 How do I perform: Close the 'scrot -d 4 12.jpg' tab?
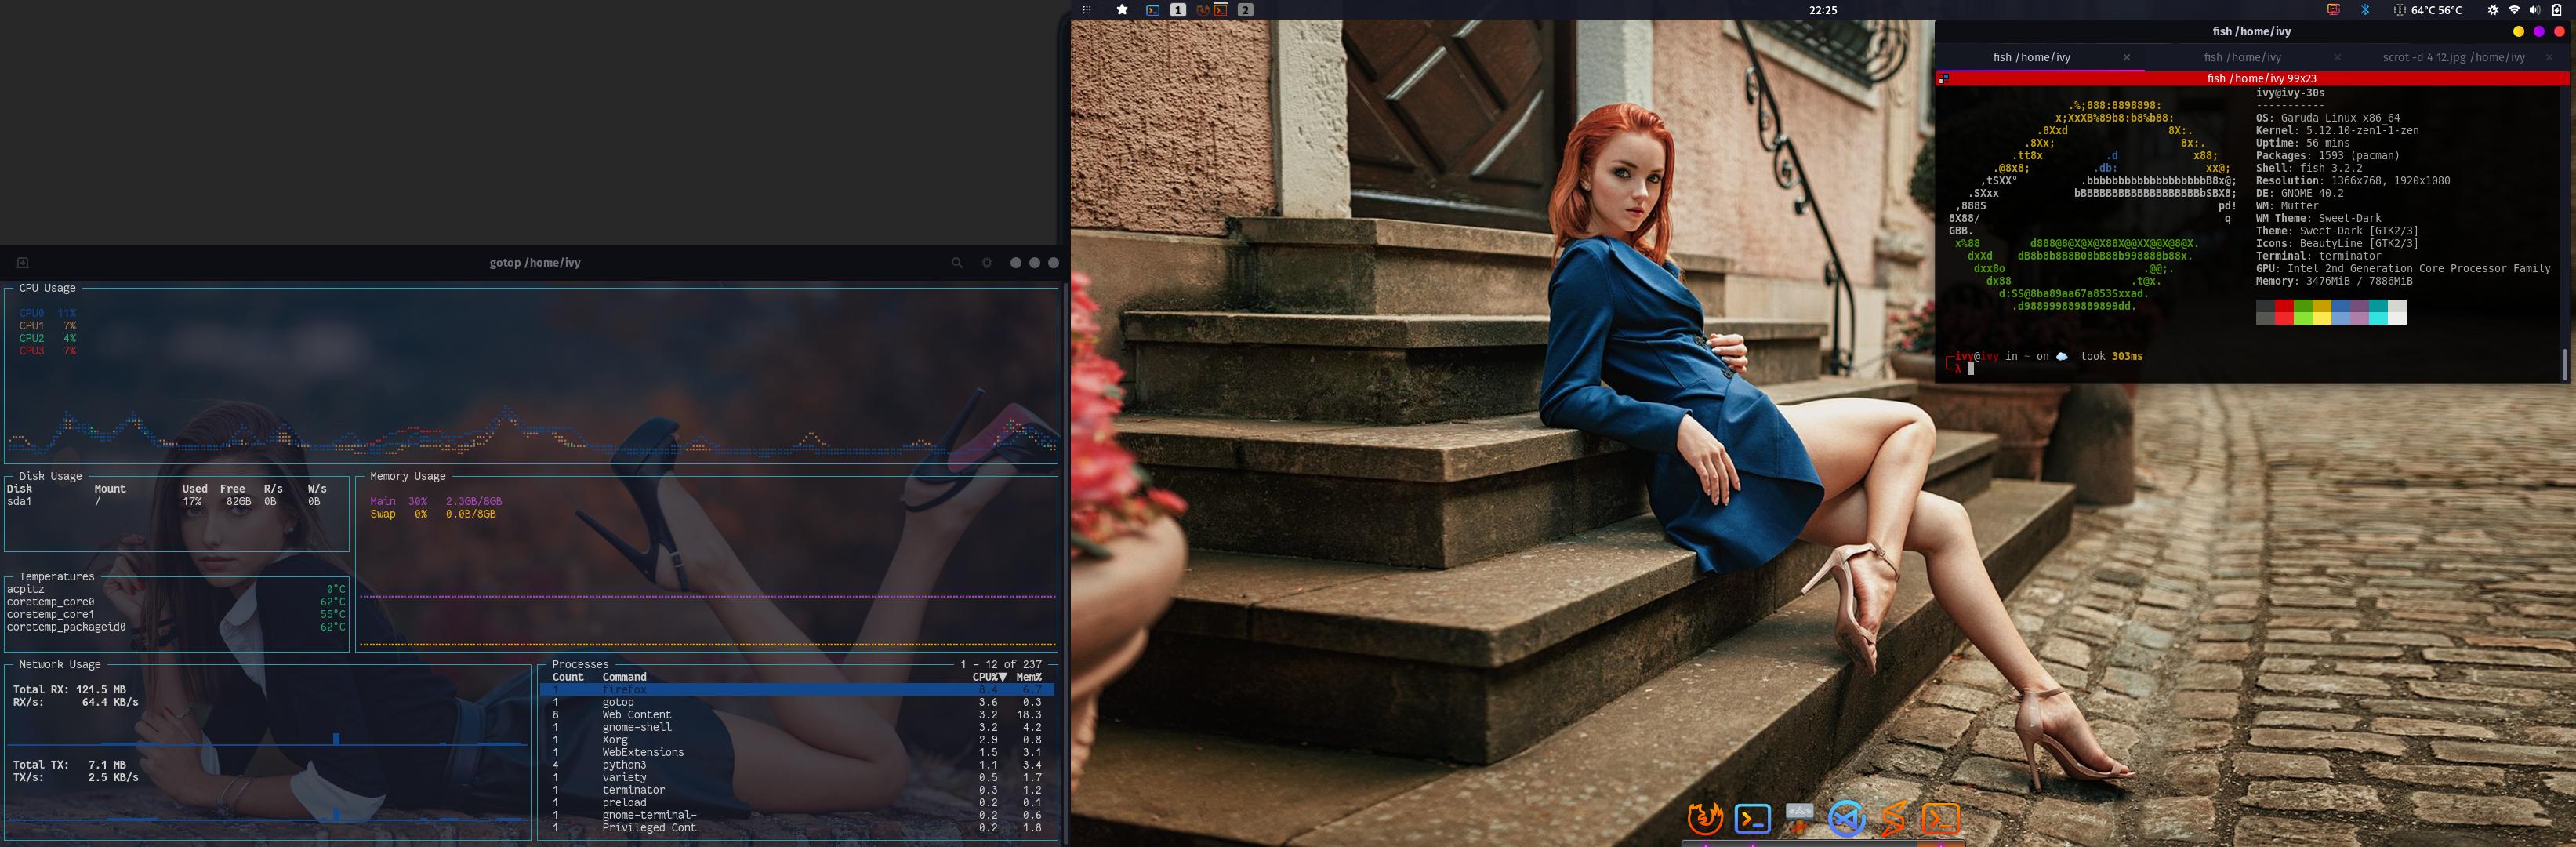[x=2549, y=58]
